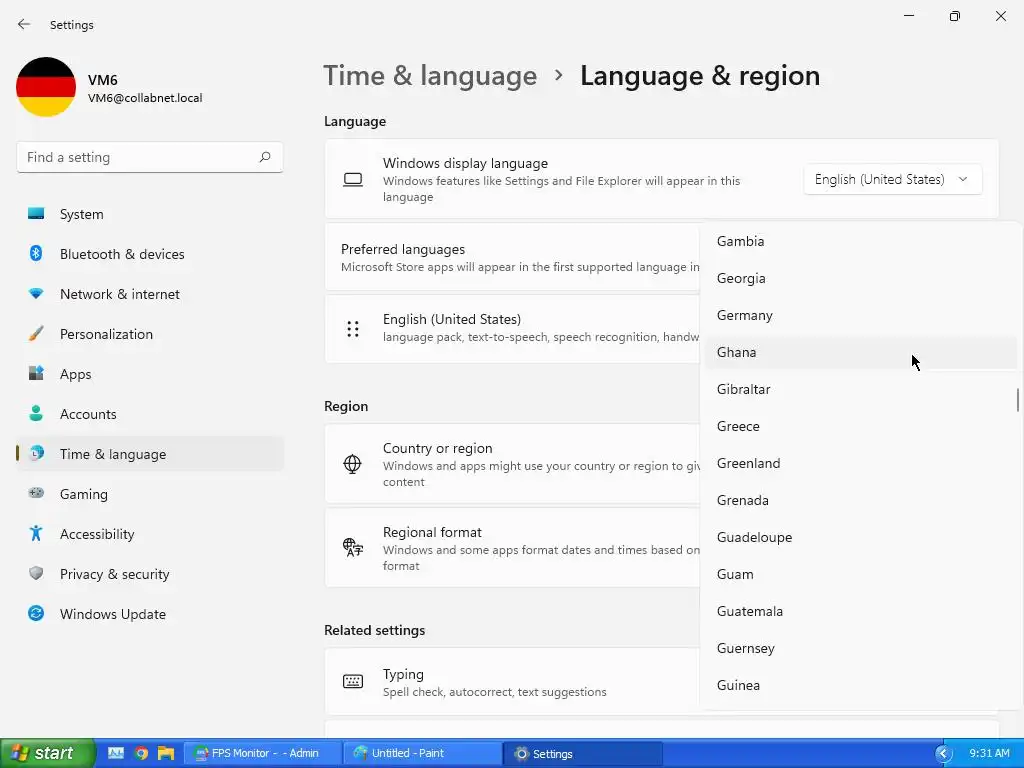
Task: Select Guernsey from the country list
Action: coord(861,648)
